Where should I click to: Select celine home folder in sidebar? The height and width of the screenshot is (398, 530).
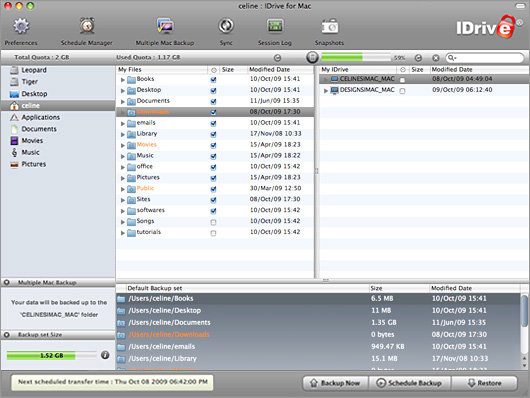pos(58,106)
